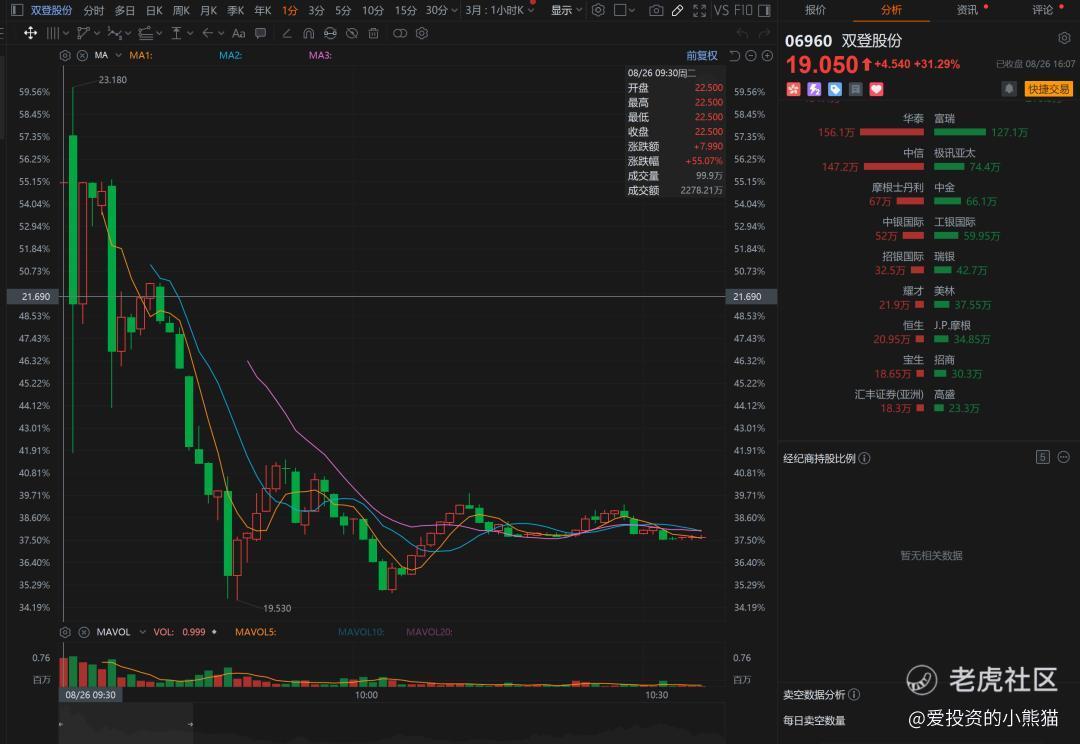Viewport: 1080px width, 744px height.
Task: Lock the drawings via the lock icon
Action: 331,33
